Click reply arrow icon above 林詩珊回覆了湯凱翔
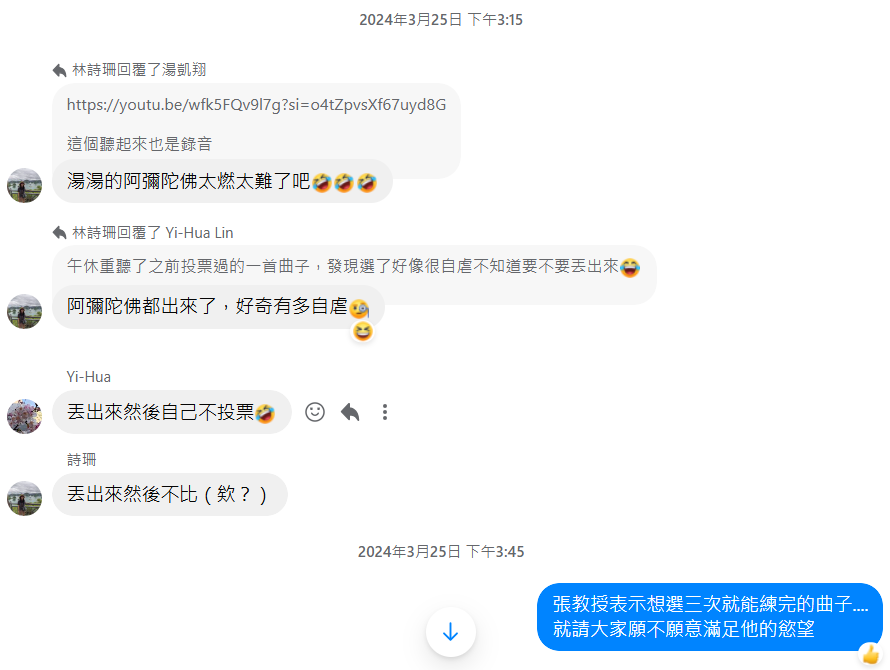This screenshot has height=670, width=890. (59, 70)
